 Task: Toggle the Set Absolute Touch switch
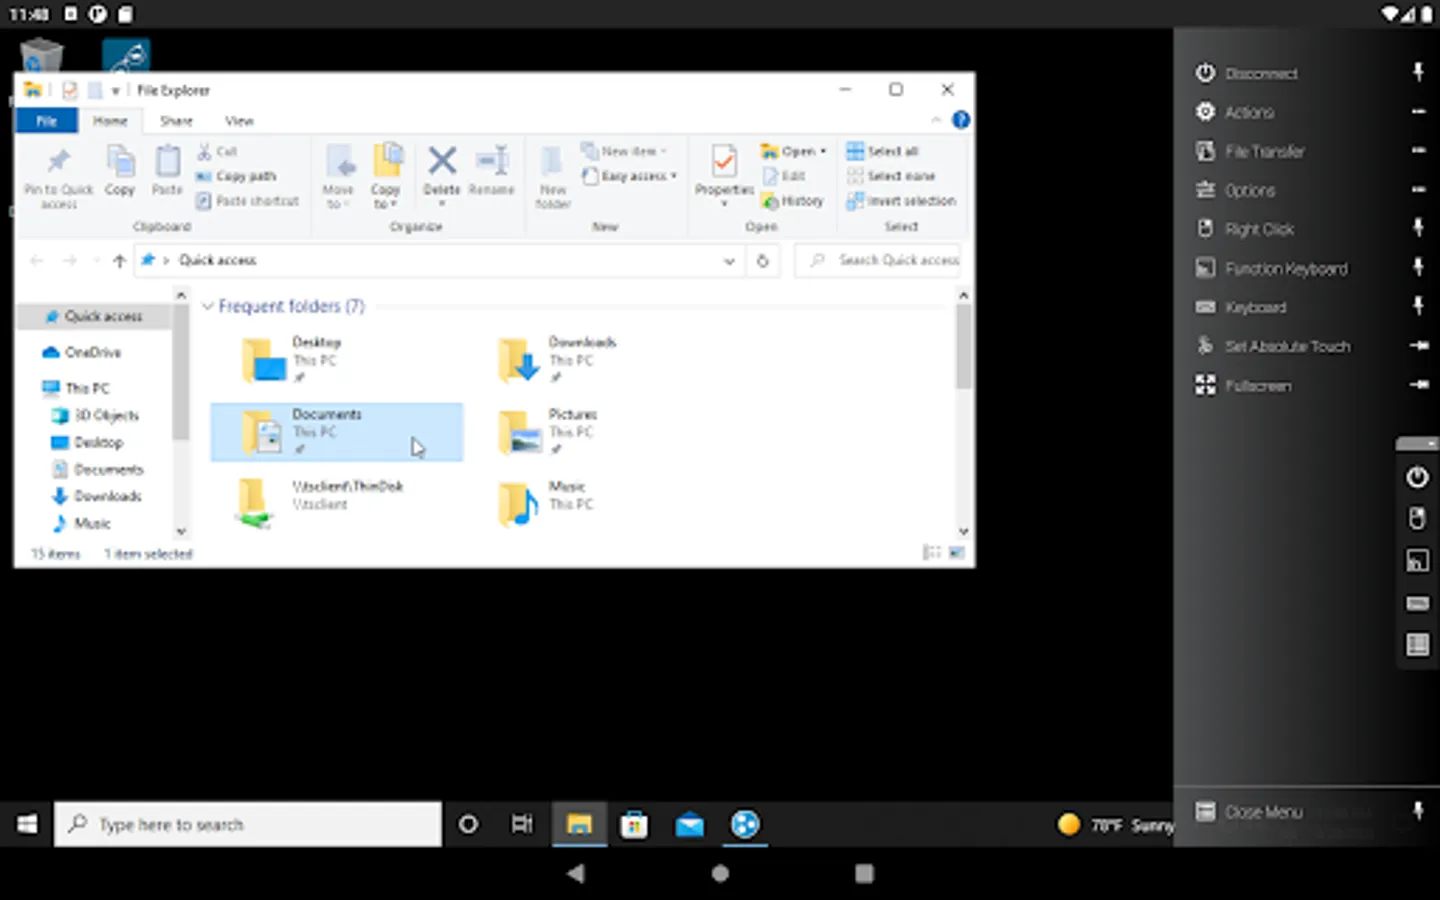[1418, 346]
